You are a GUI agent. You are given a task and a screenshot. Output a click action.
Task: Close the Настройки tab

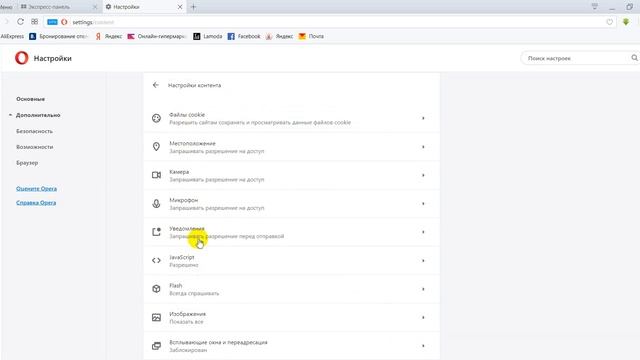(x=180, y=7)
